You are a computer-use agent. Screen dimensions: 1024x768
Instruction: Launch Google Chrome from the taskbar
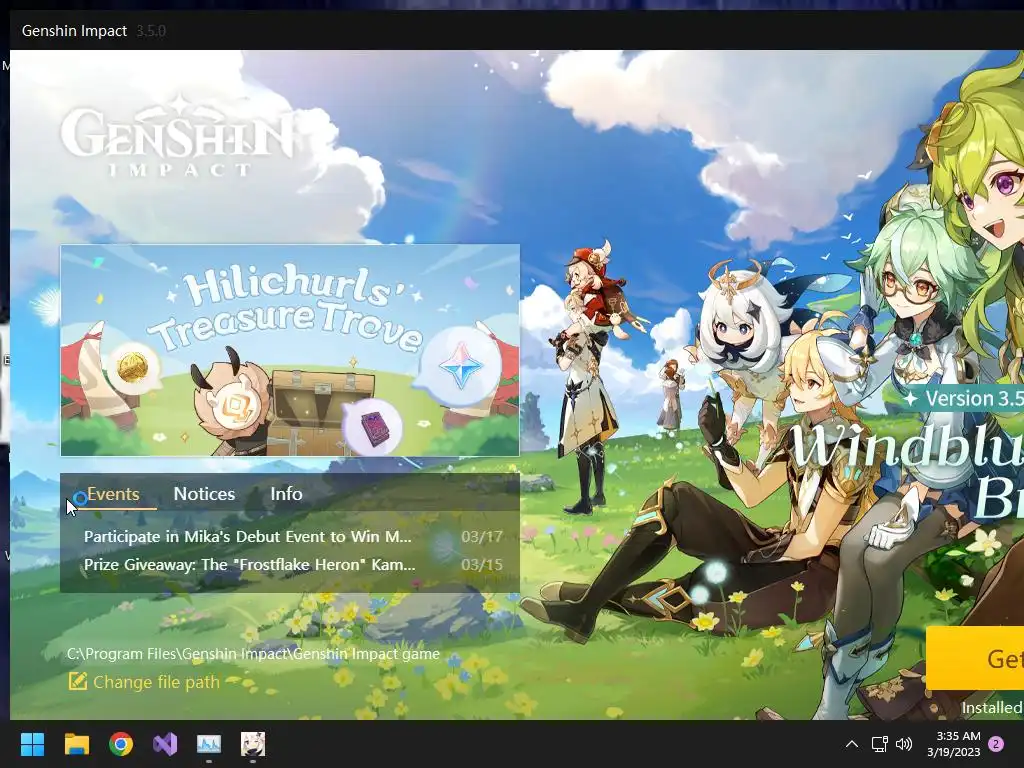pos(121,744)
